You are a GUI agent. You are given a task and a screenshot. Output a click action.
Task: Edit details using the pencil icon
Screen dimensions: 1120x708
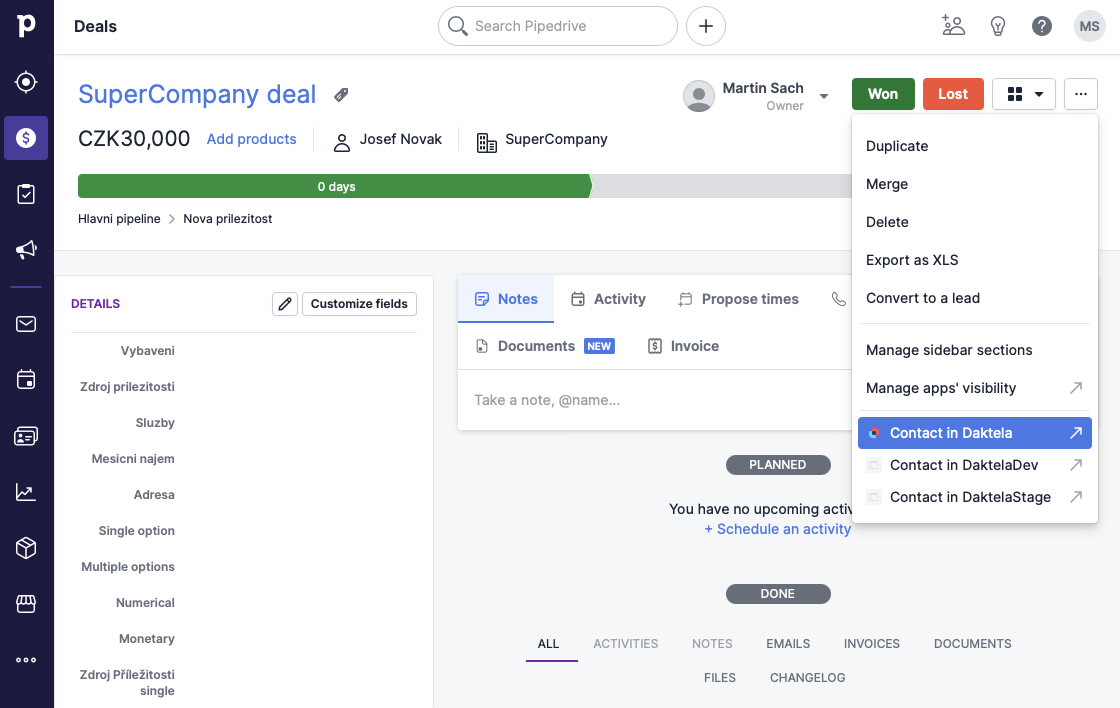(285, 303)
